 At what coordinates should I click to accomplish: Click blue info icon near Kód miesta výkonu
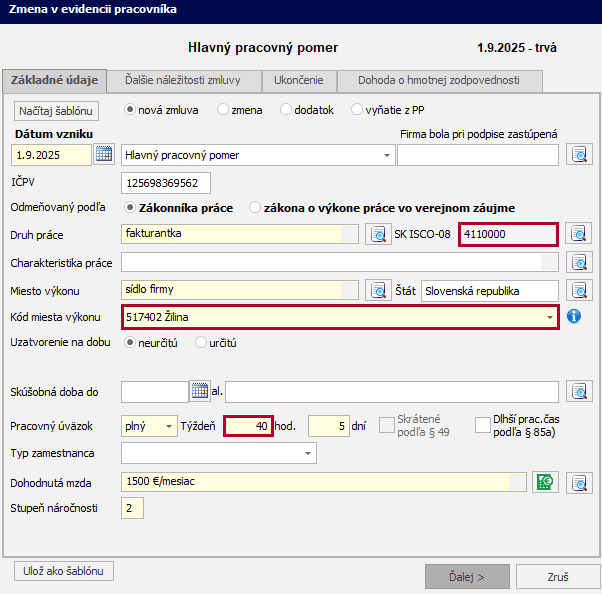coord(574,317)
